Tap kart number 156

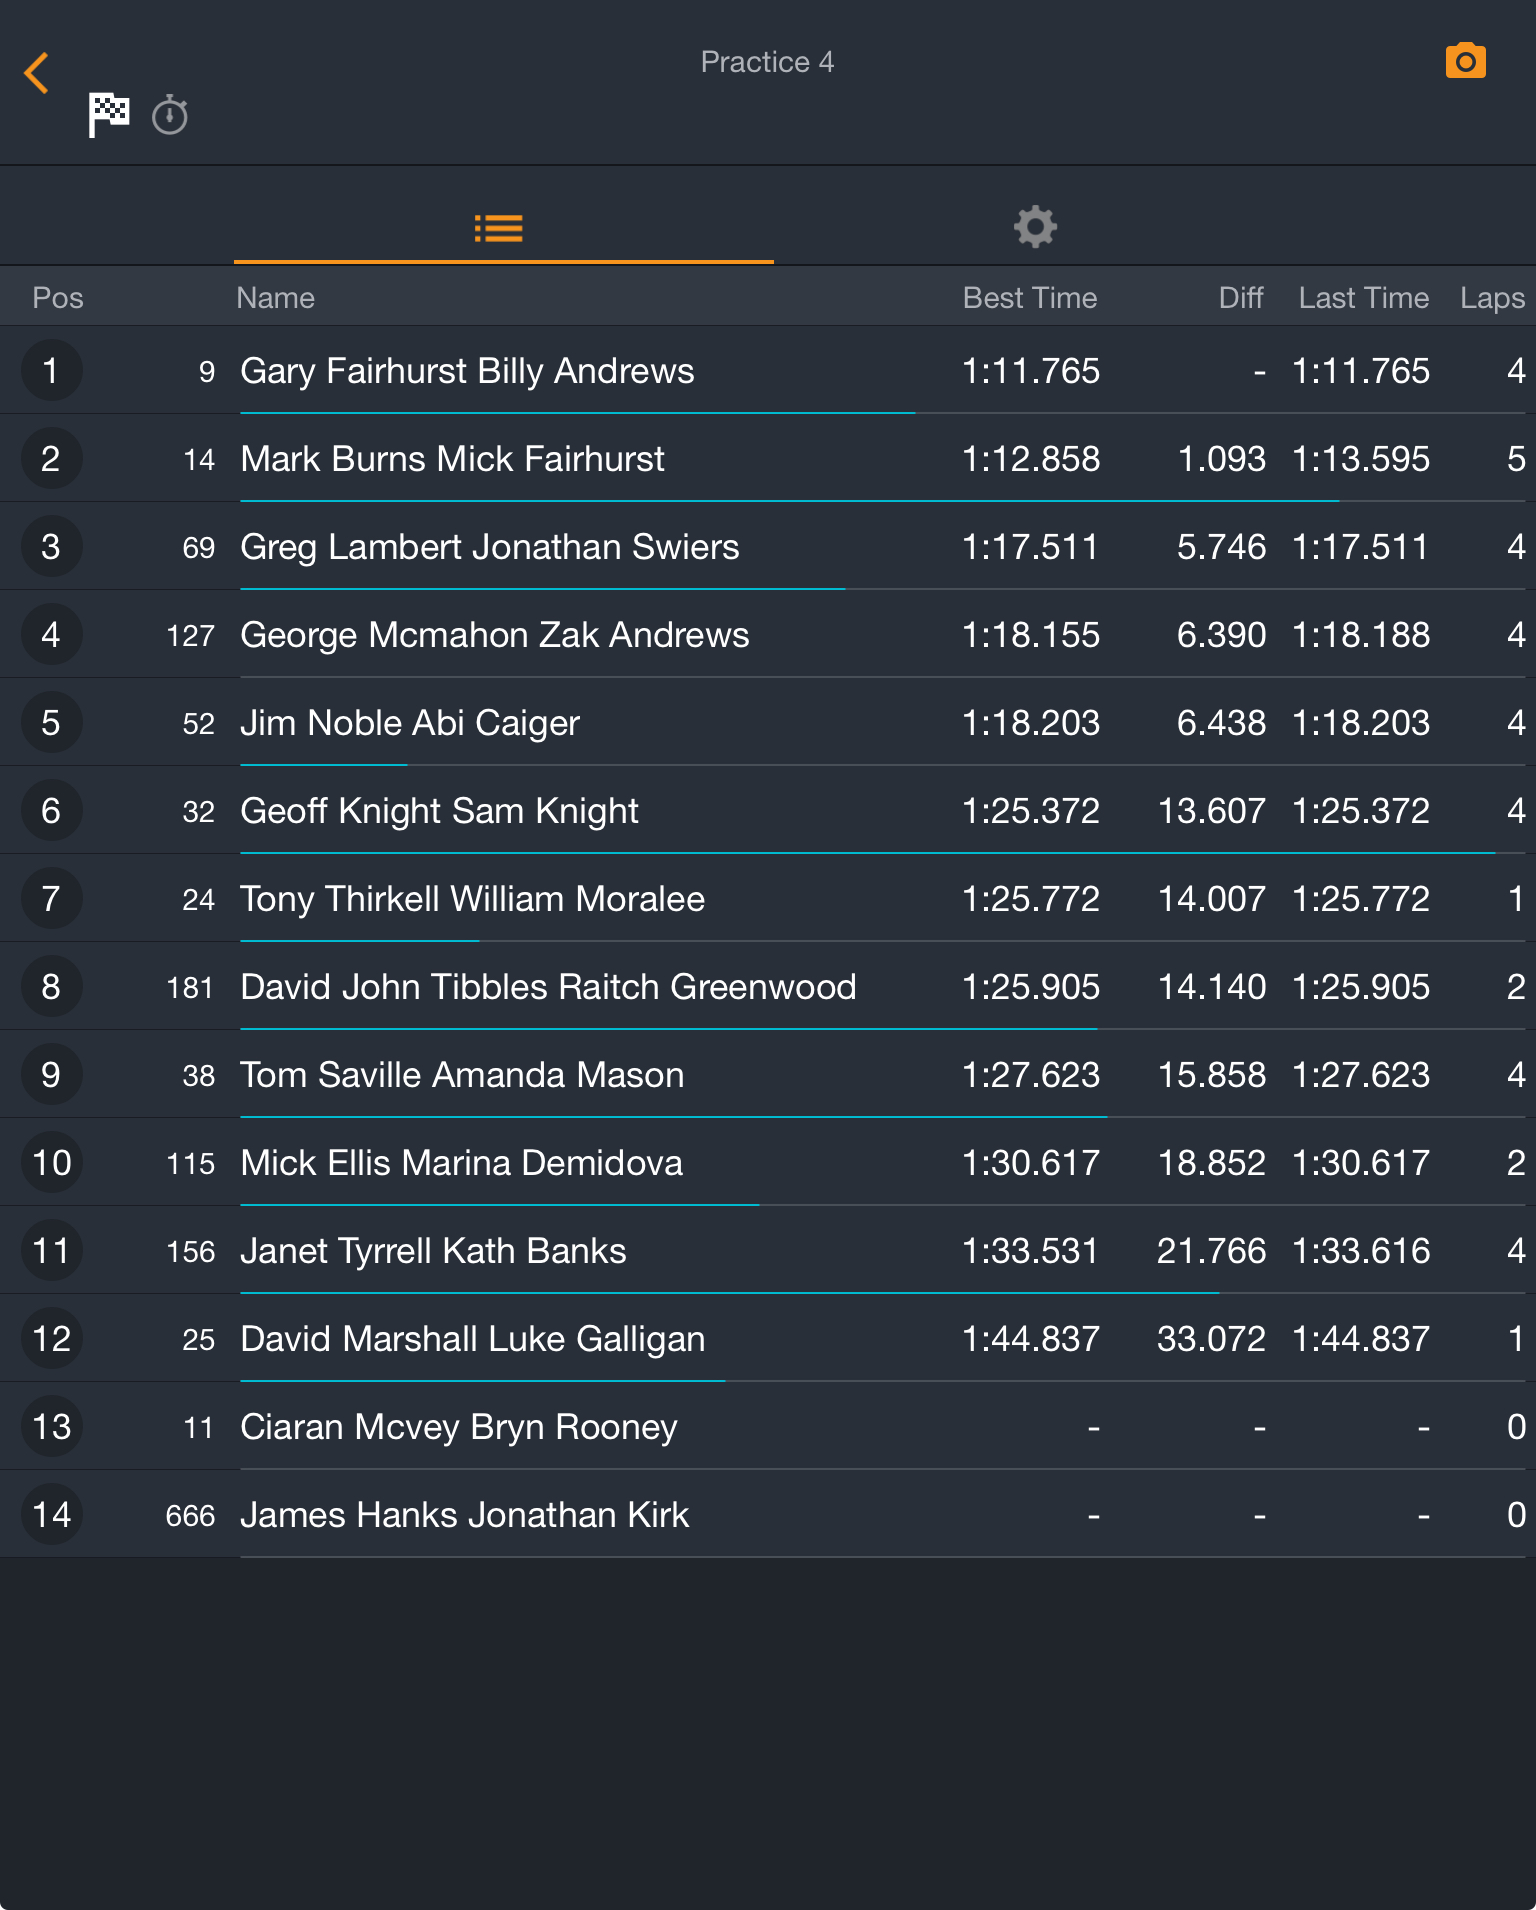(x=191, y=1252)
